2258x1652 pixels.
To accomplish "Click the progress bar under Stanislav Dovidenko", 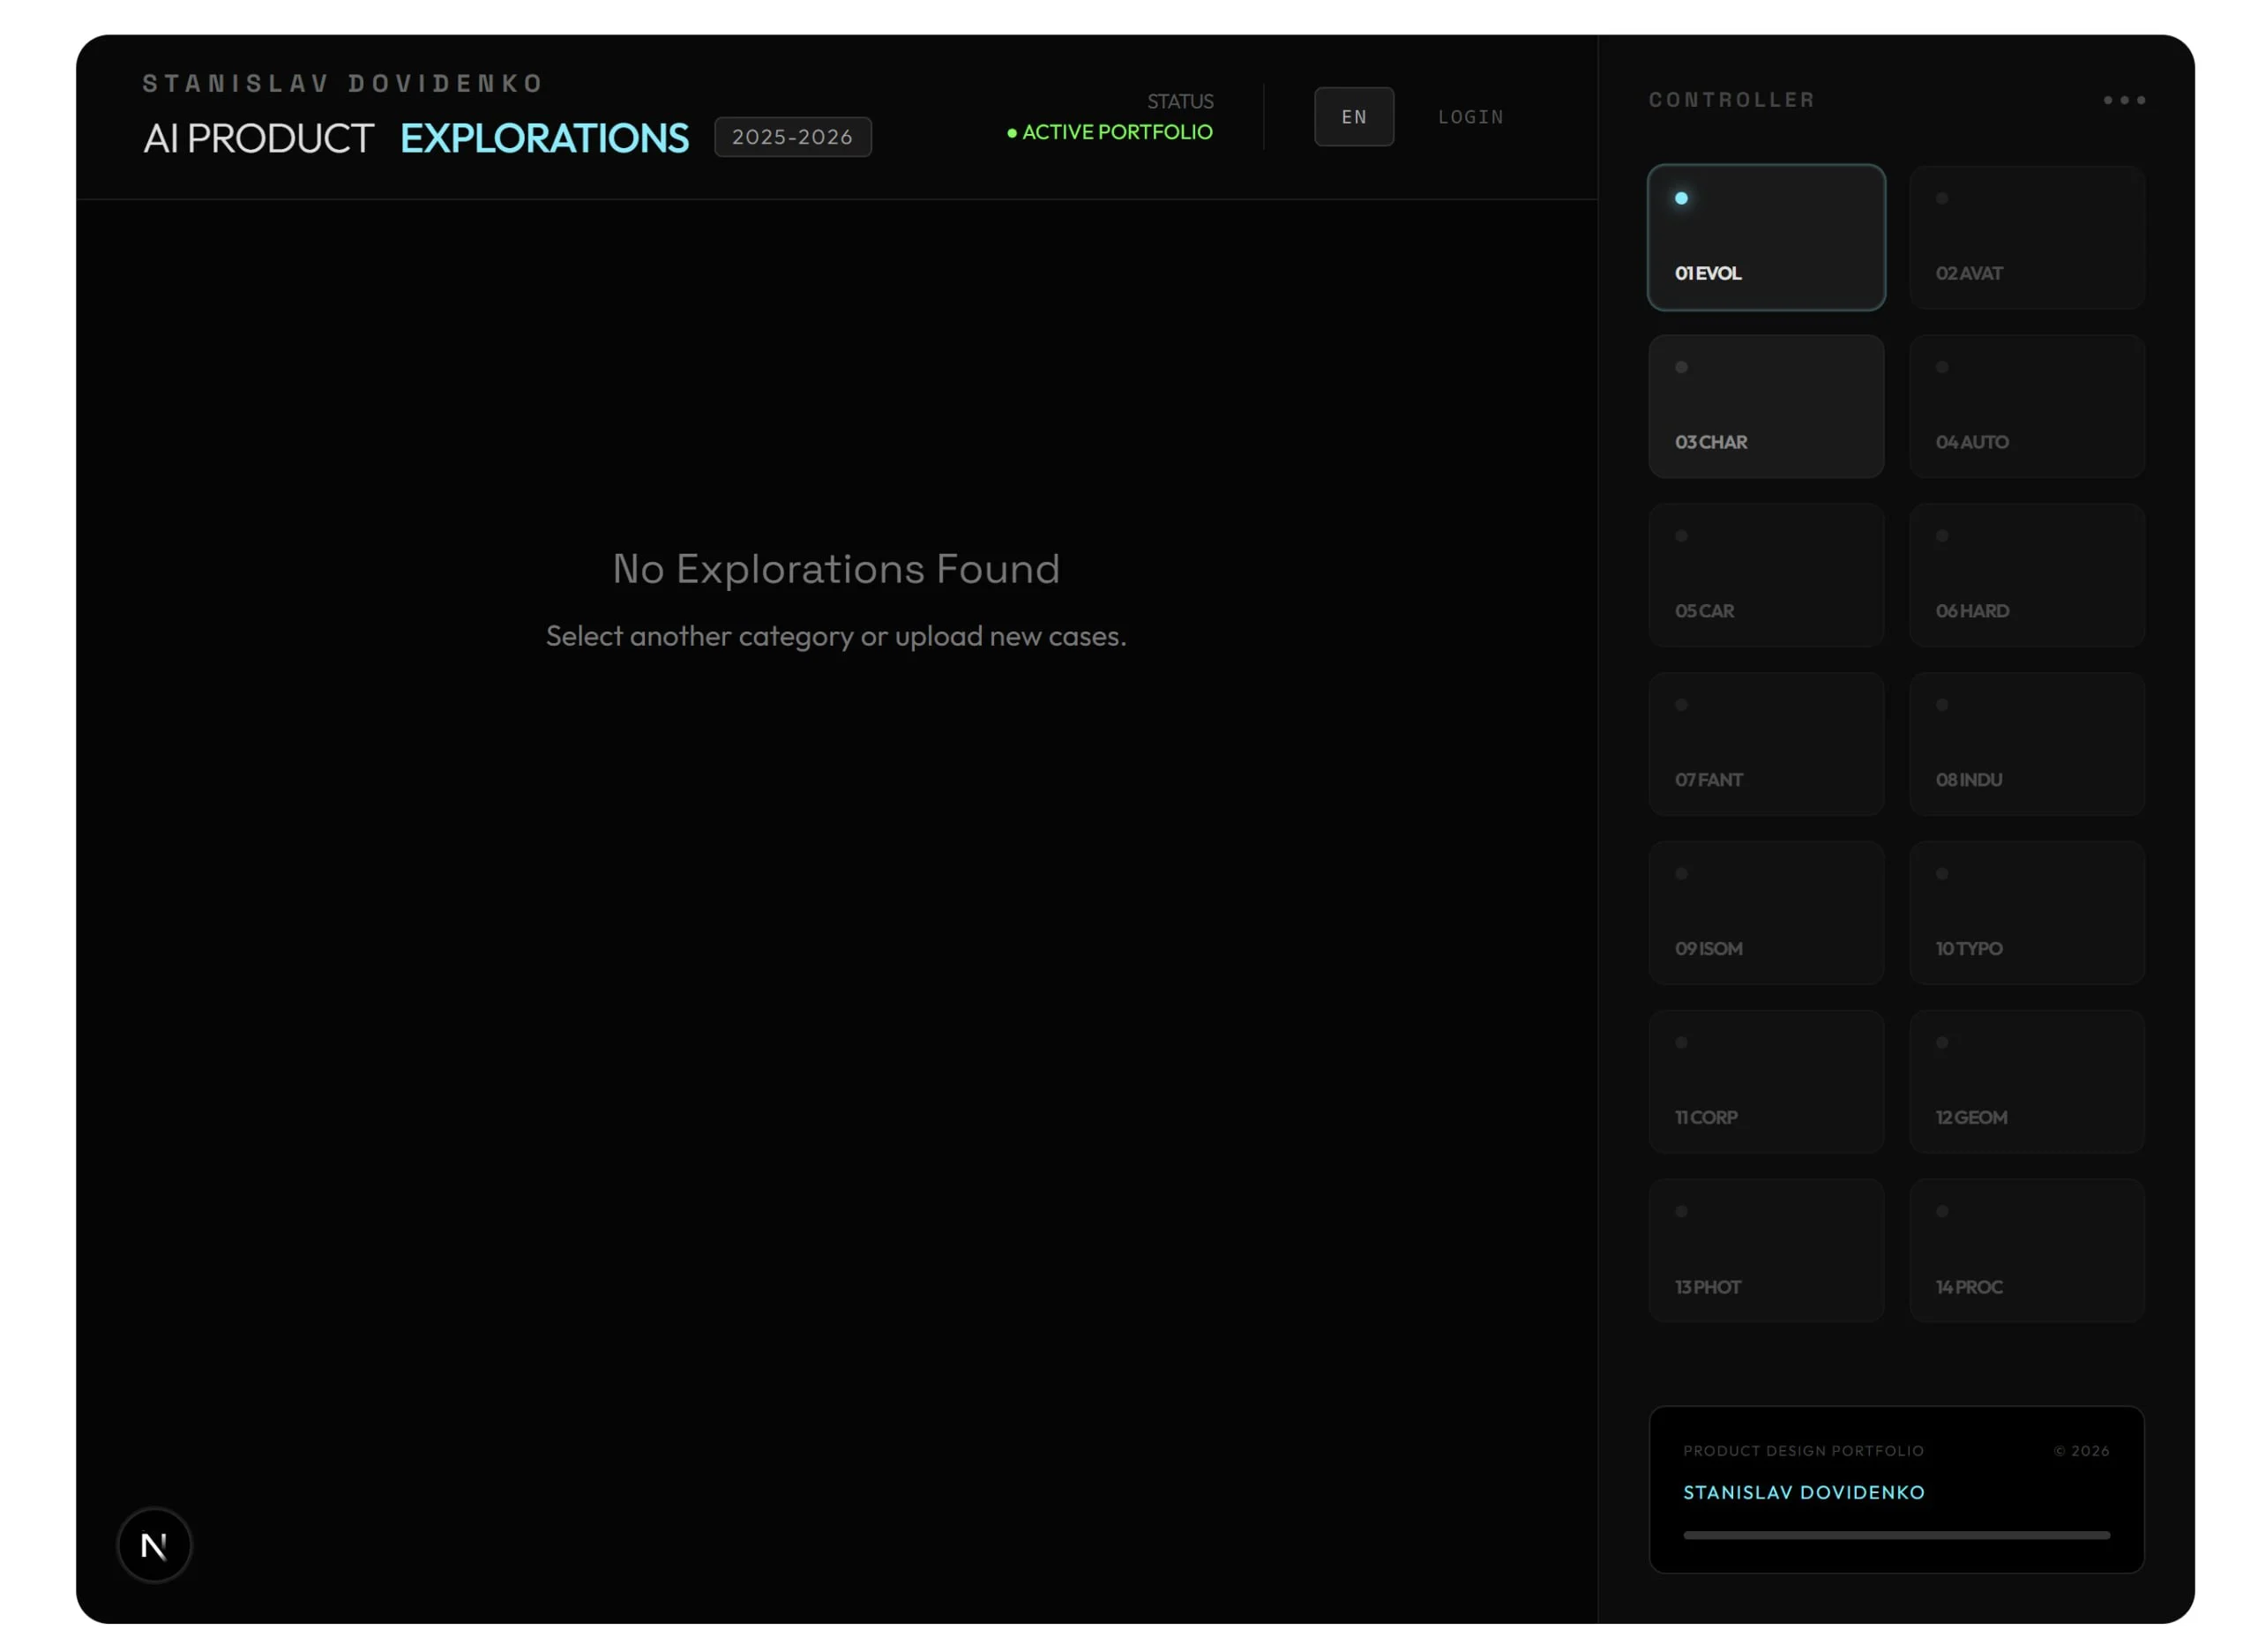I will click(1896, 1535).
